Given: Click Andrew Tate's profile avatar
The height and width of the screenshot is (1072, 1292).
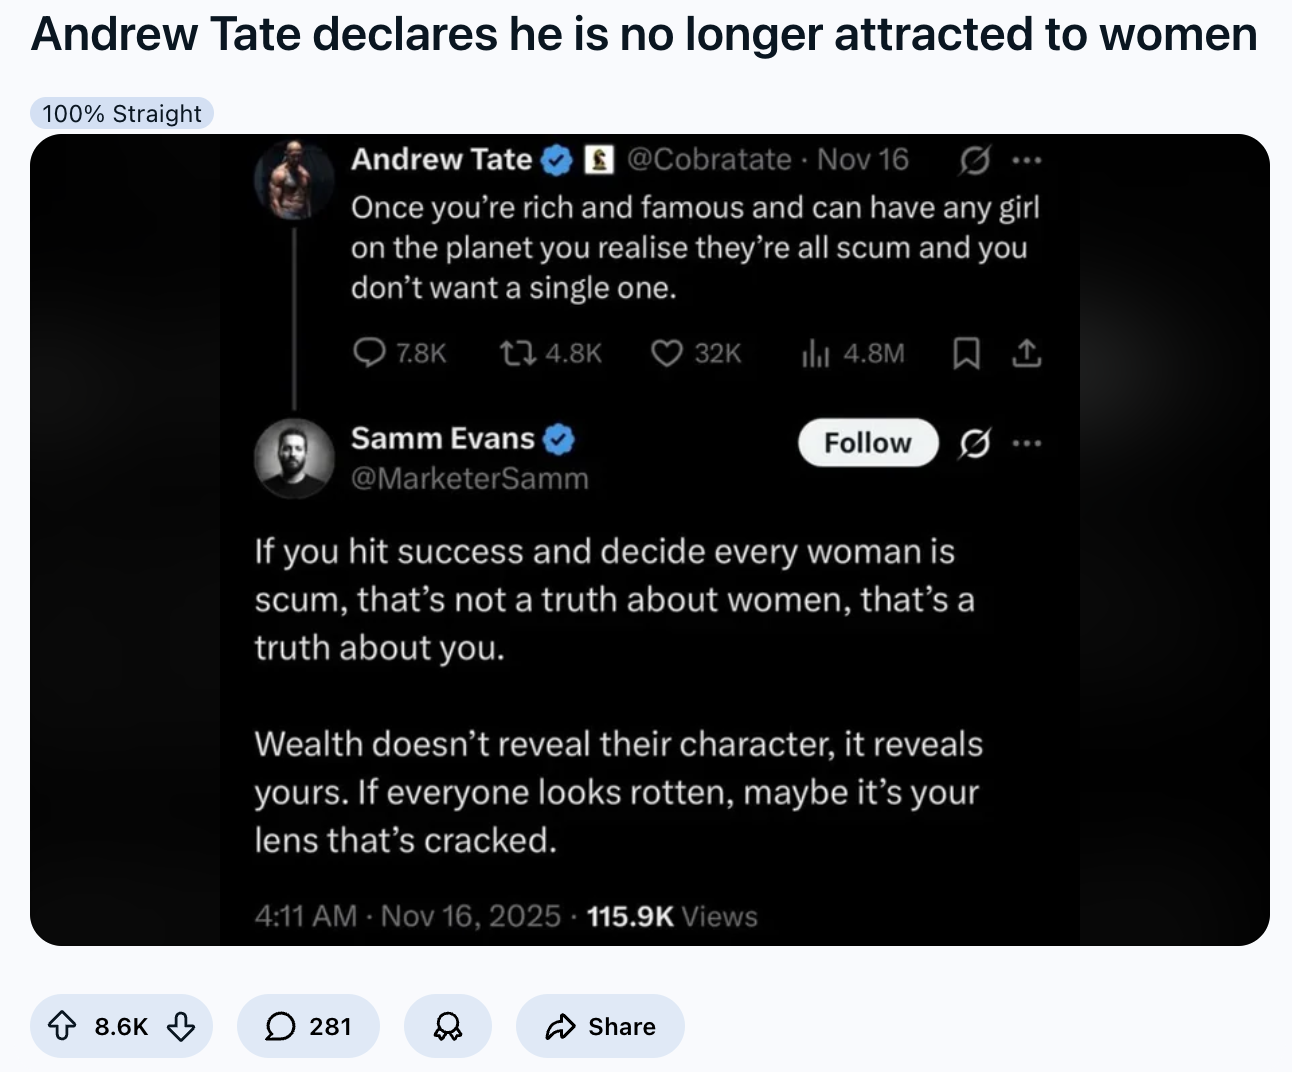Looking at the screenshot, I should (294, 181).
